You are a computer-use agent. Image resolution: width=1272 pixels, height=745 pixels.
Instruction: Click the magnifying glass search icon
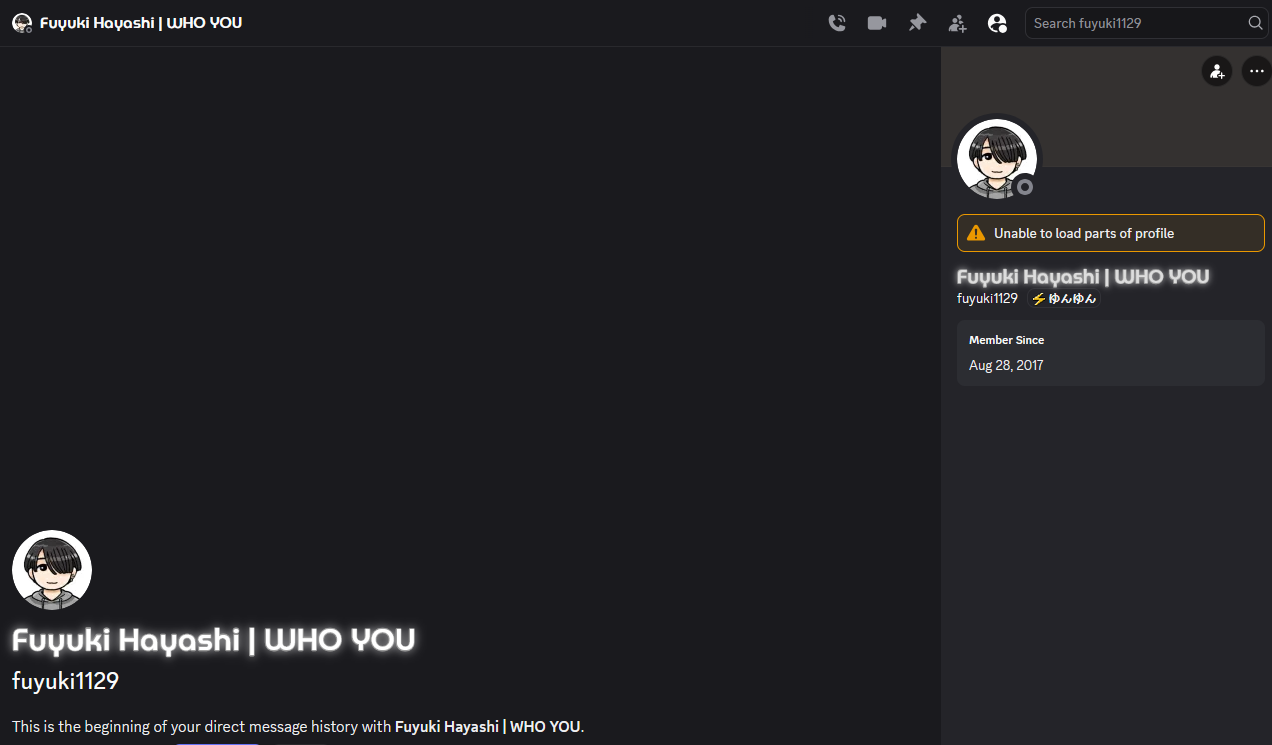point(1255,23)
